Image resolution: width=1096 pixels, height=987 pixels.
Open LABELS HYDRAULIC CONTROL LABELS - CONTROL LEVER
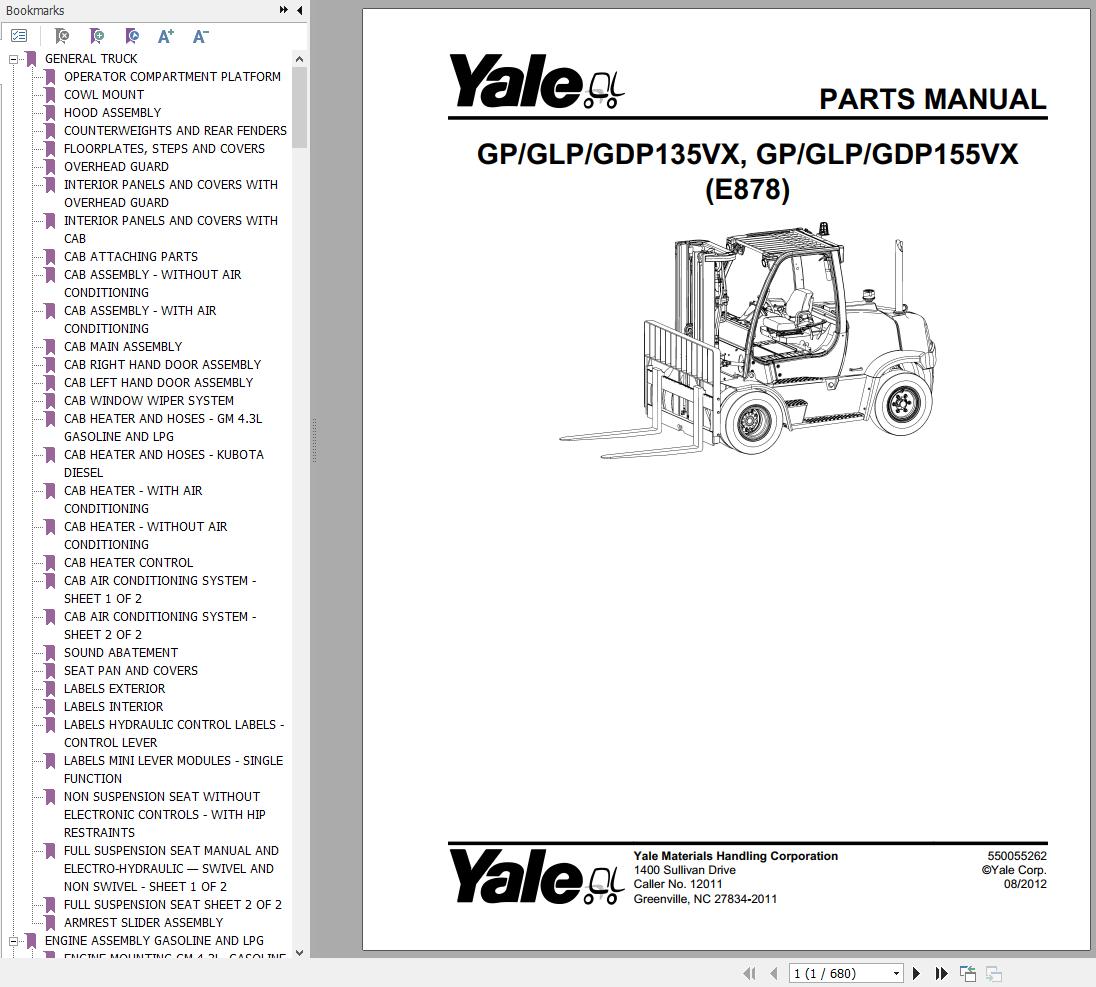point(174,733)
